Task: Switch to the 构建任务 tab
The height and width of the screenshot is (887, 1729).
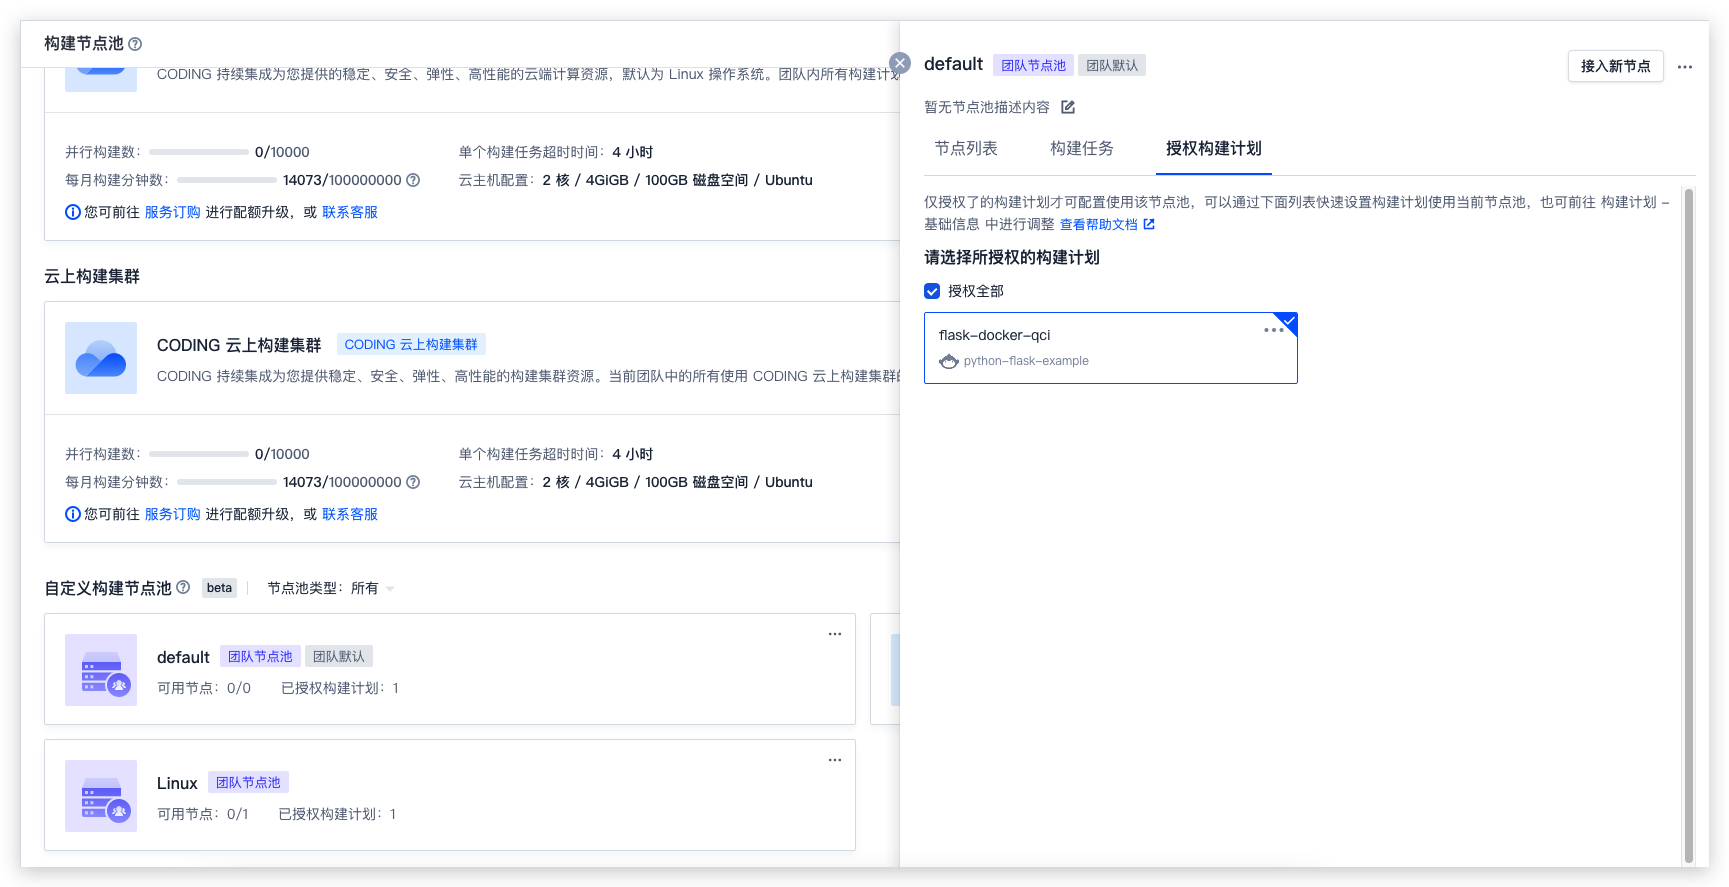Action: (1082, 148)
